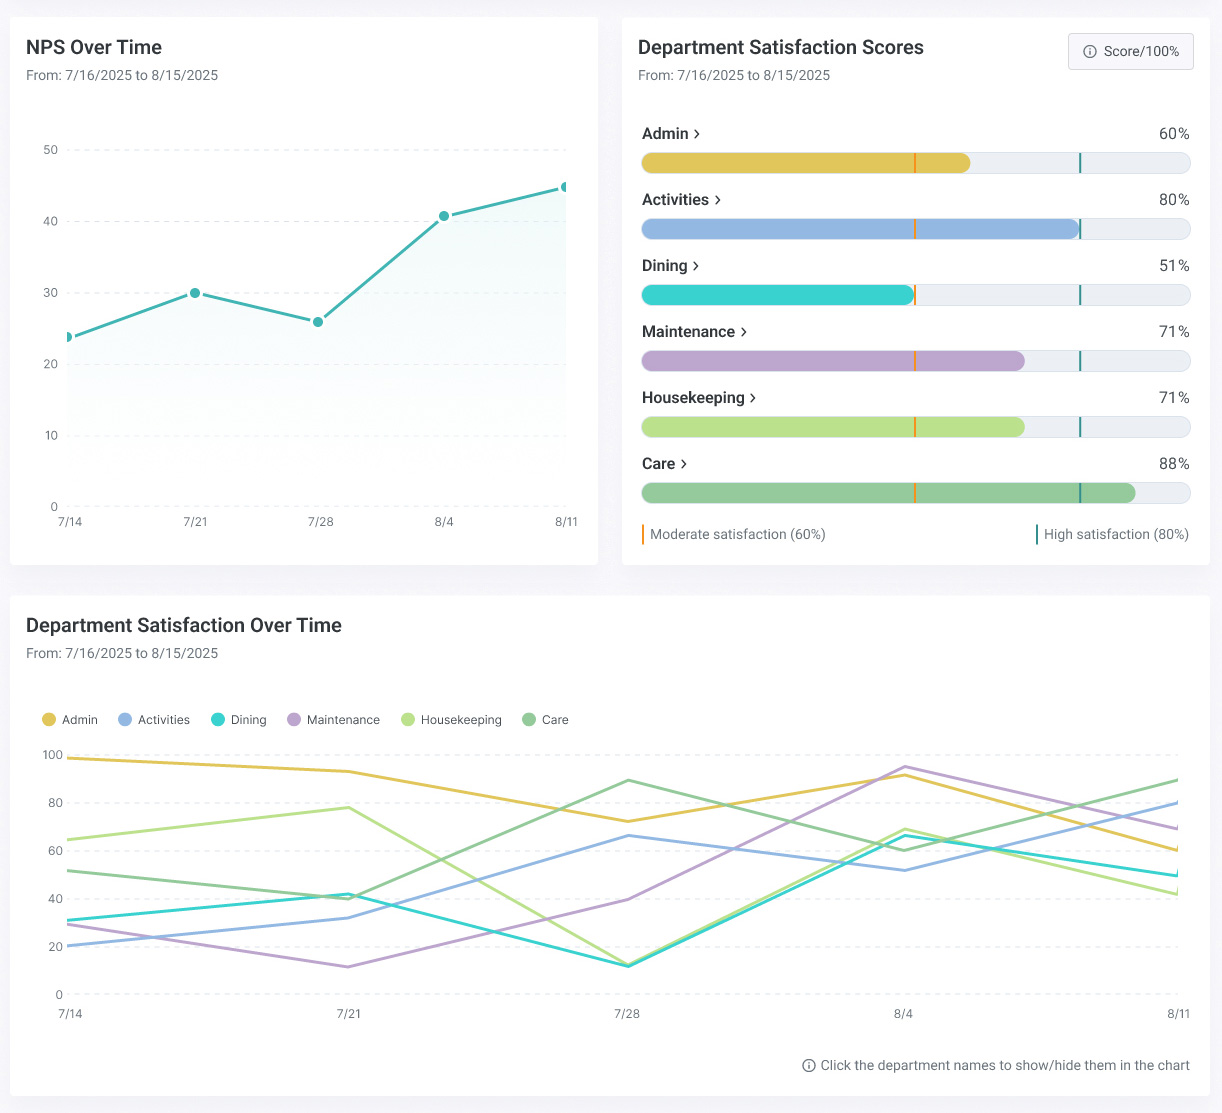
Task: Expand the Admin department chevron
Action: click(x=697, y=134)
